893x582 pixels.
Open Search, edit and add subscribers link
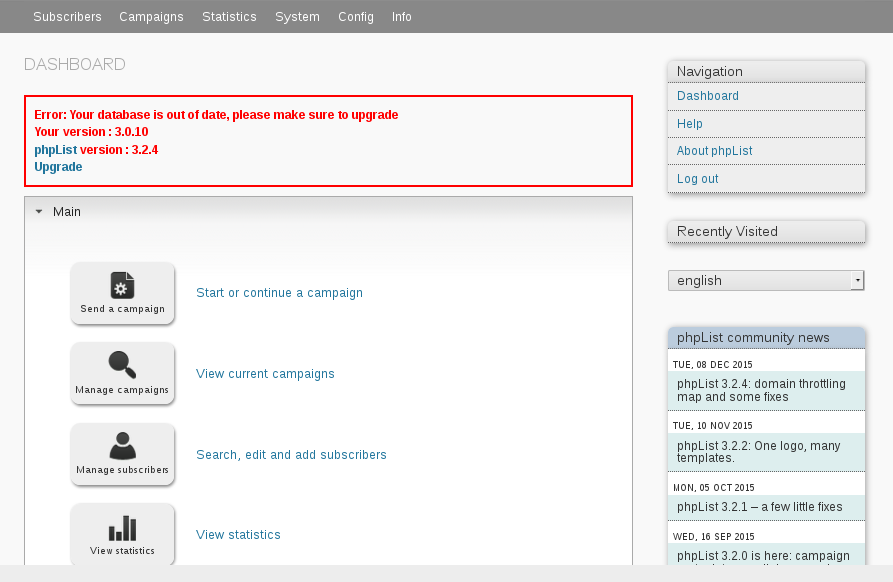(x=291, y=455)
